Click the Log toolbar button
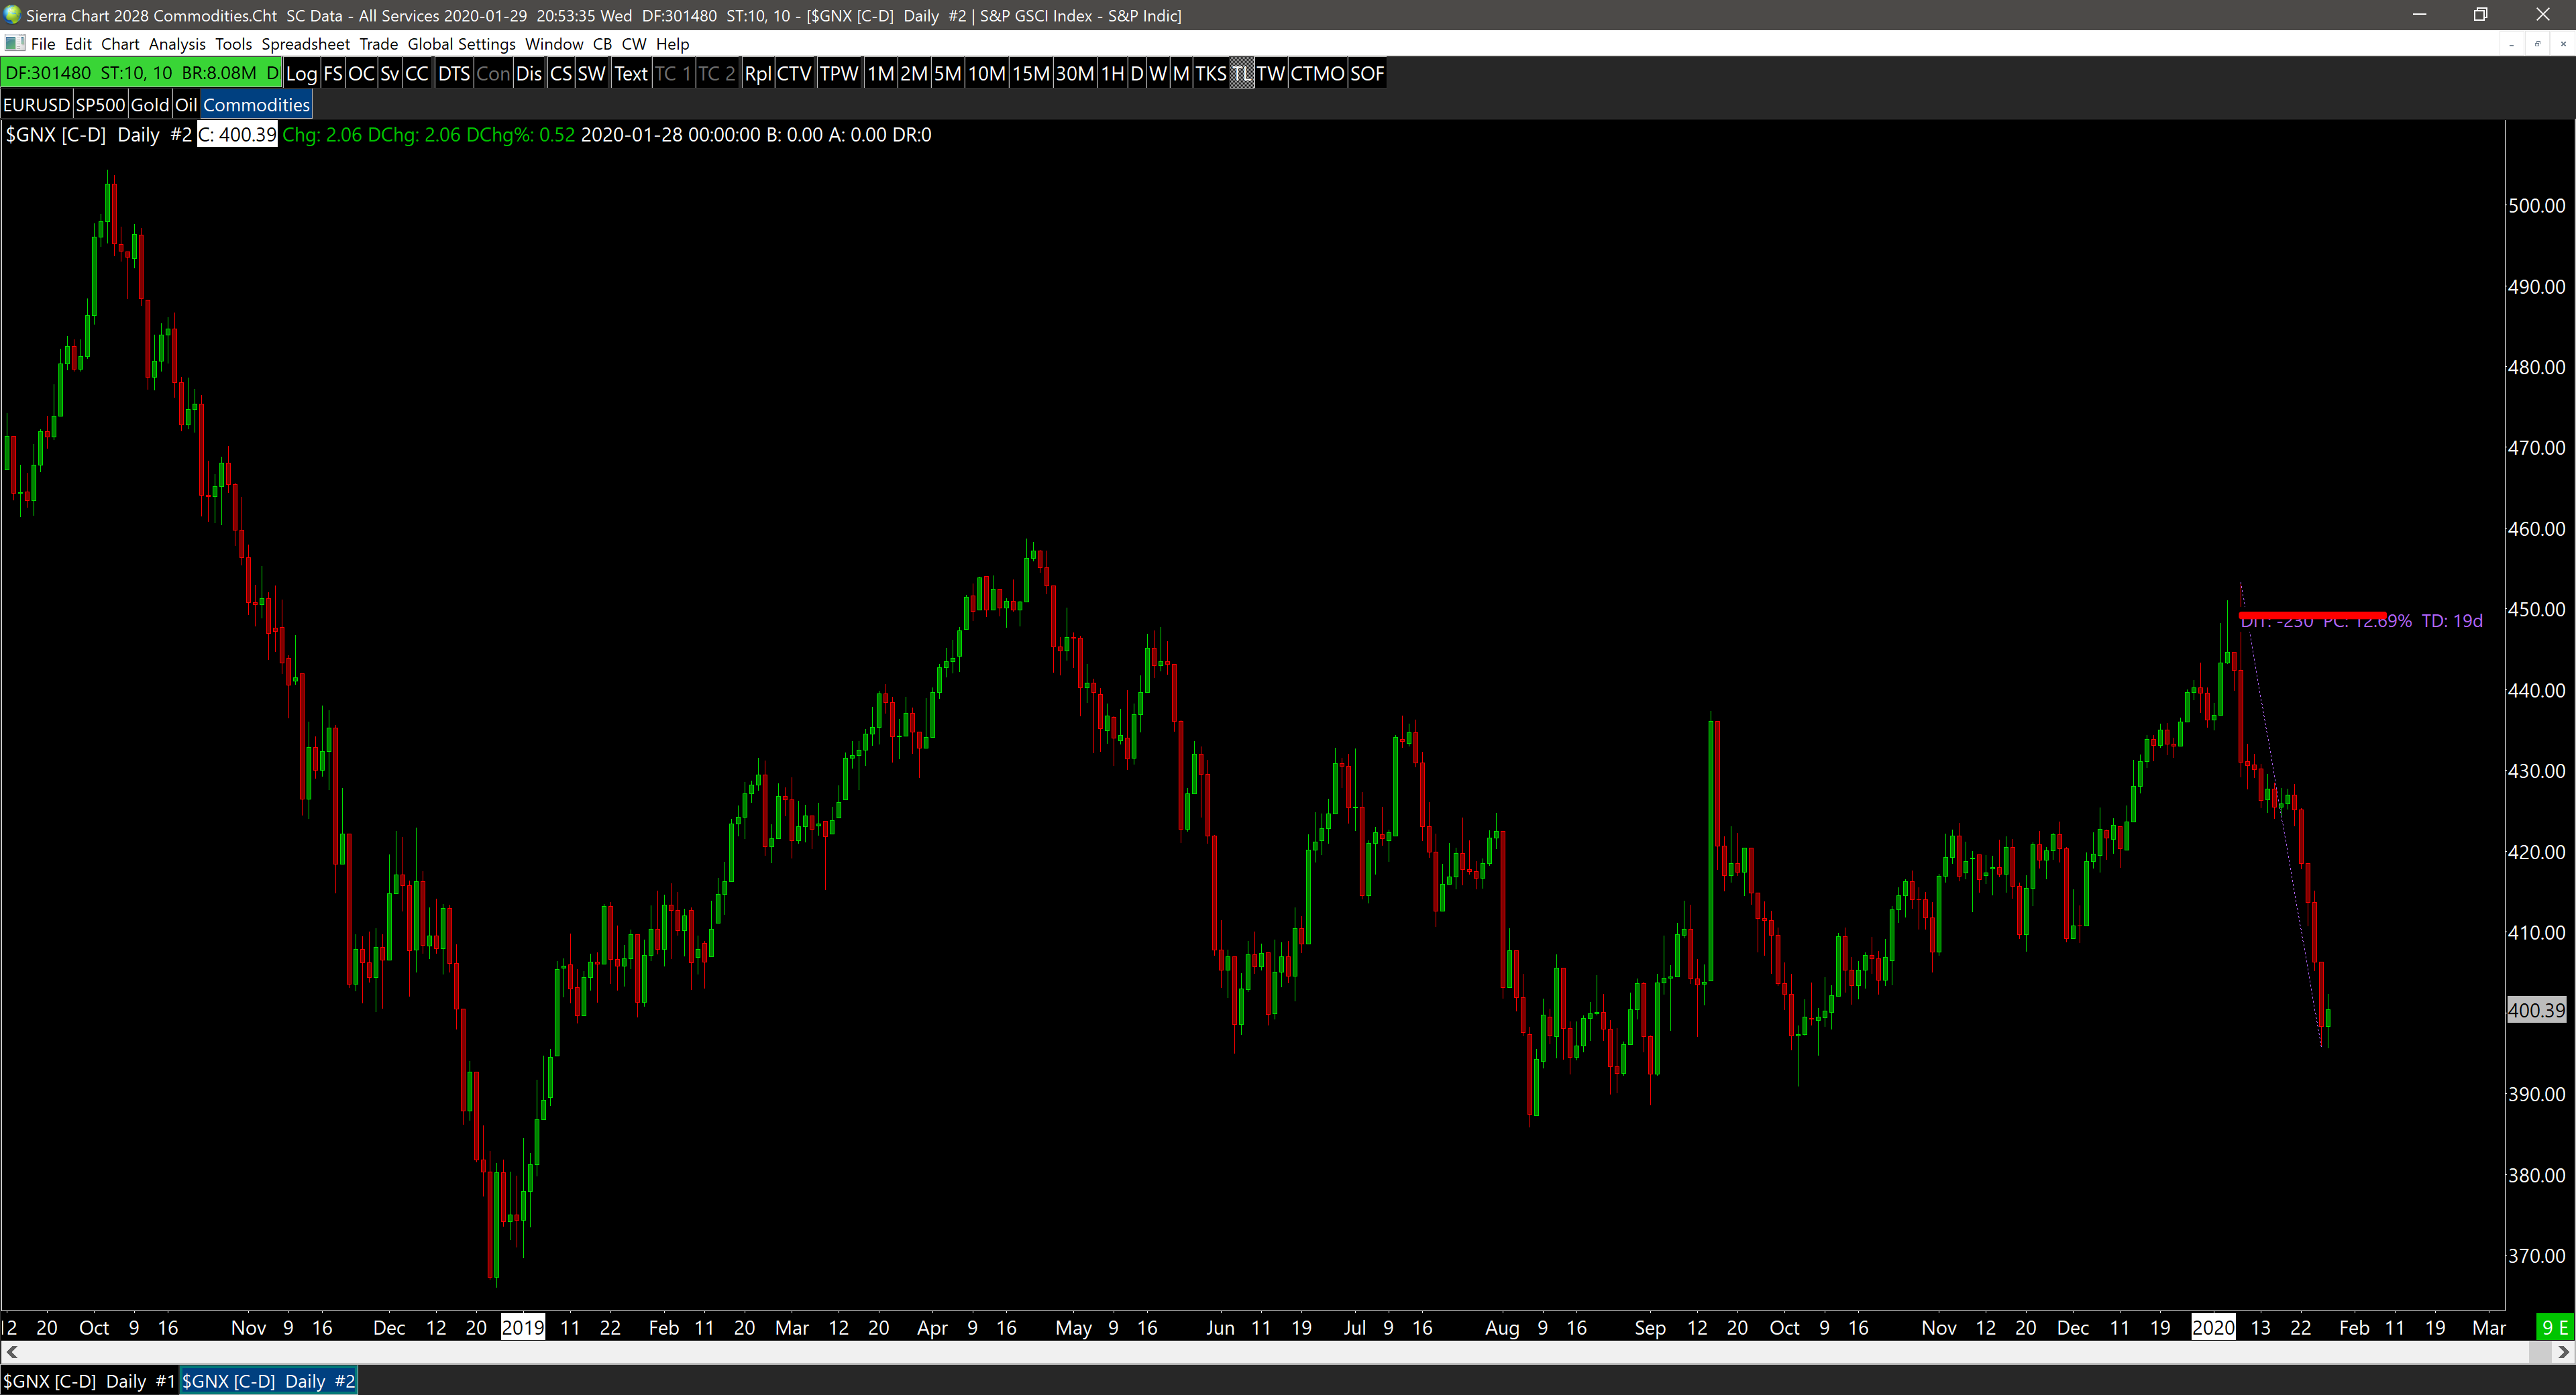The width and height of the screenshot is (2576, 1395). tap(301, 73)
